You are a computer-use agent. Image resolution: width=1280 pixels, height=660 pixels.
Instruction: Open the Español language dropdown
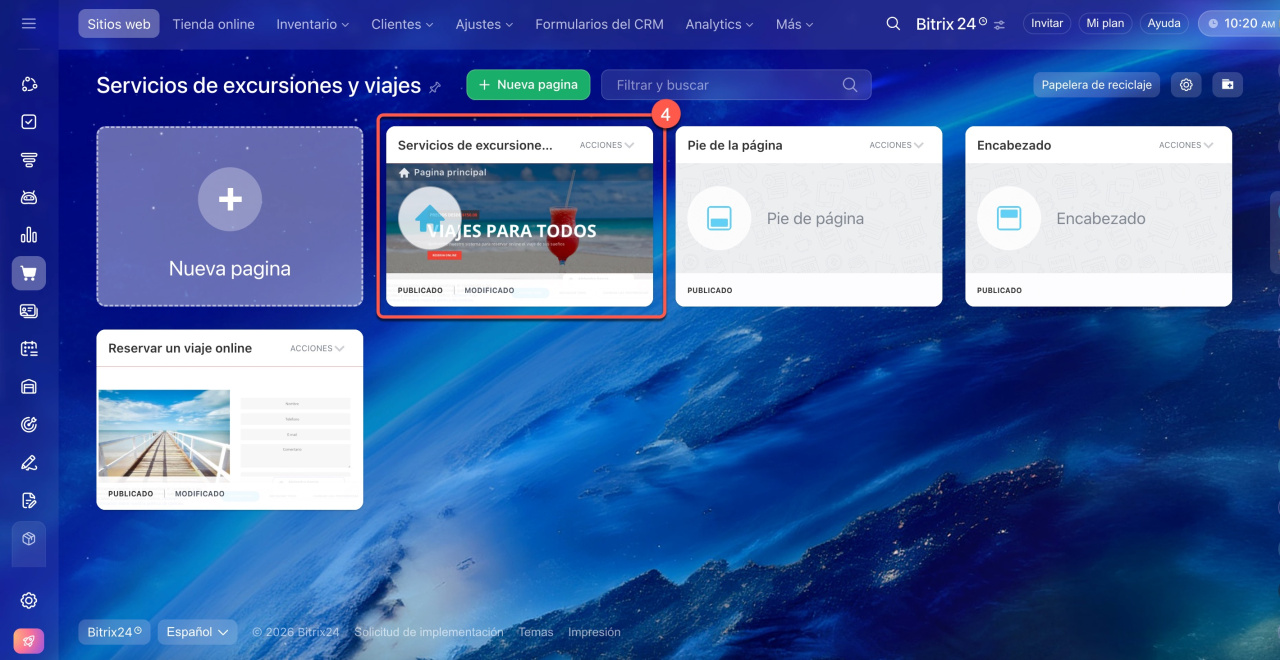tap(197, 632)
